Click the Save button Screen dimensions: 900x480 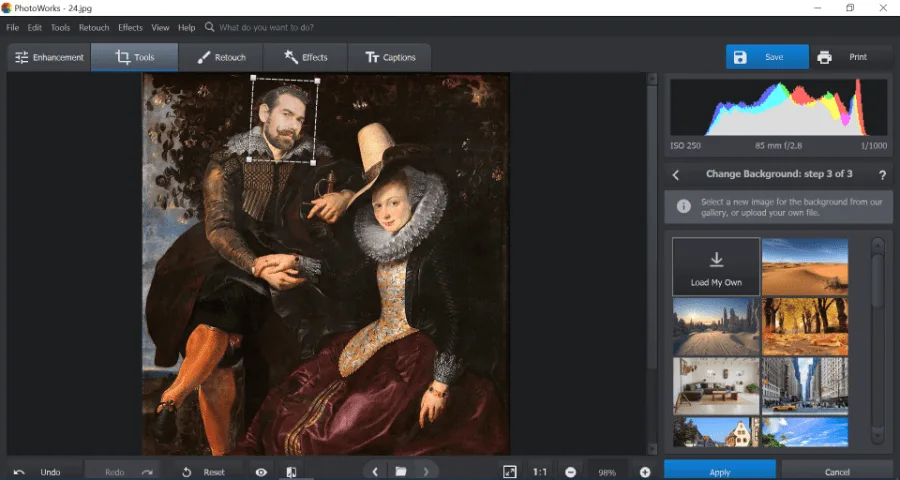[767, 57]
